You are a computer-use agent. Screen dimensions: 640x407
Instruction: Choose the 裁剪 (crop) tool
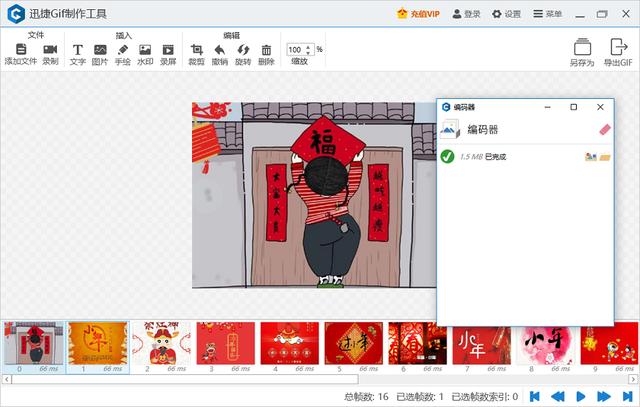[x=196, y=51]
